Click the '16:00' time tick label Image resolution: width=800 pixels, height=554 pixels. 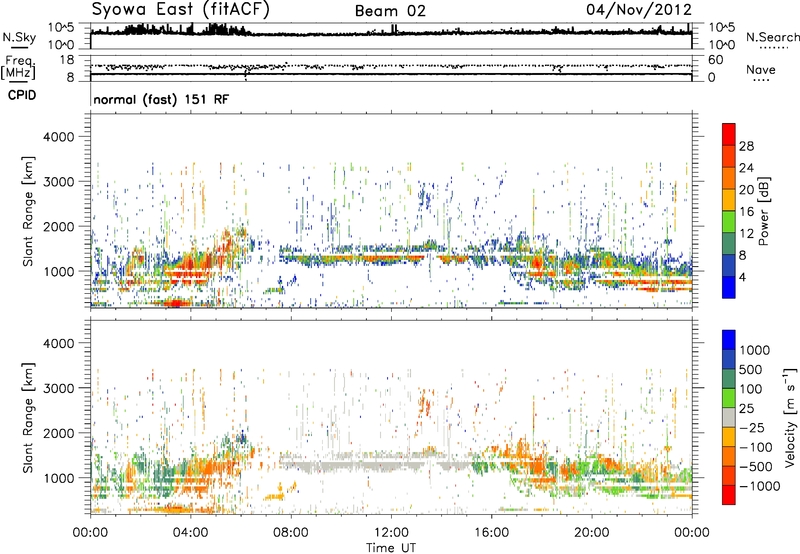[492, 533]
